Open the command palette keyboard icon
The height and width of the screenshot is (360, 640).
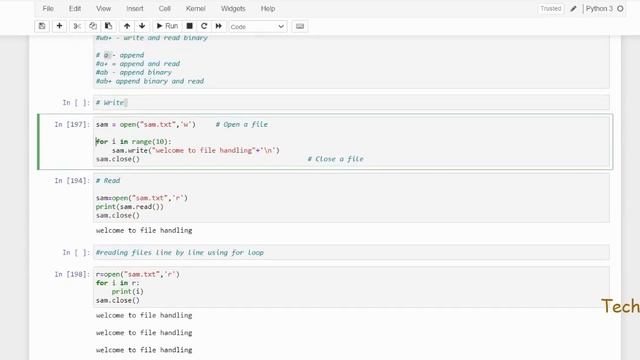[x=300, y=26]
